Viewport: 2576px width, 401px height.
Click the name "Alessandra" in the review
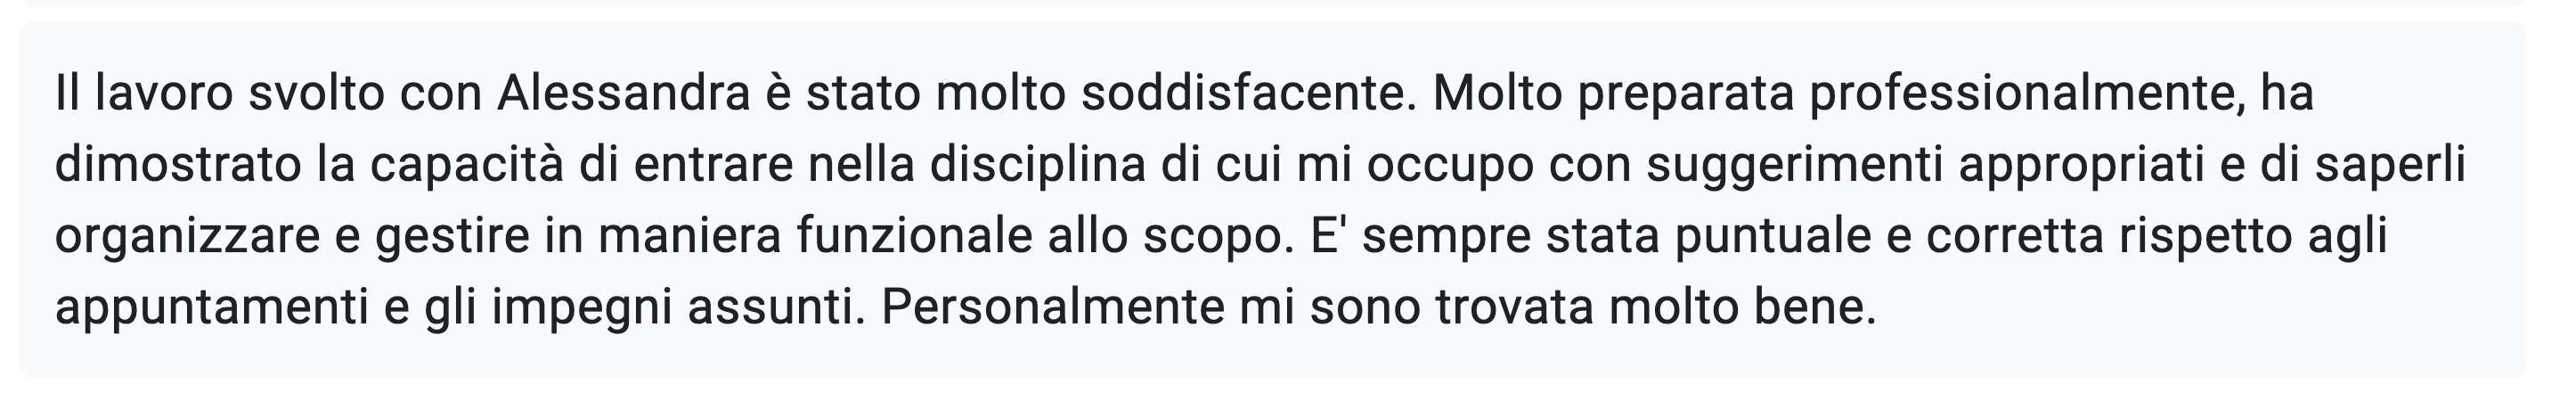tap(623, 94)
